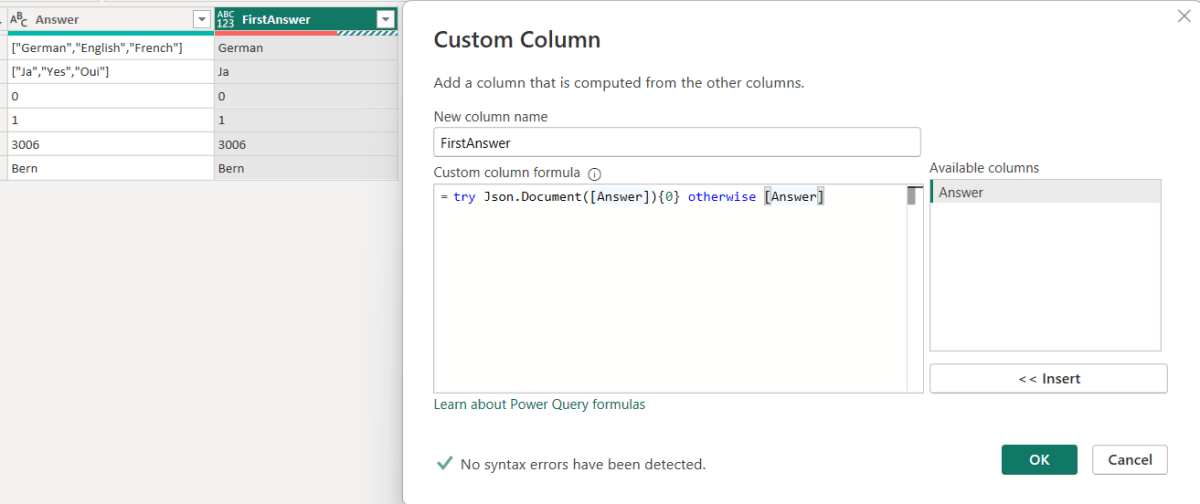The width and height of the screenshot is (1200, 504).
Task: Select cell ["Ja","Yes","Oui"]
Action: pyautogui.click(x=110, y=72)
